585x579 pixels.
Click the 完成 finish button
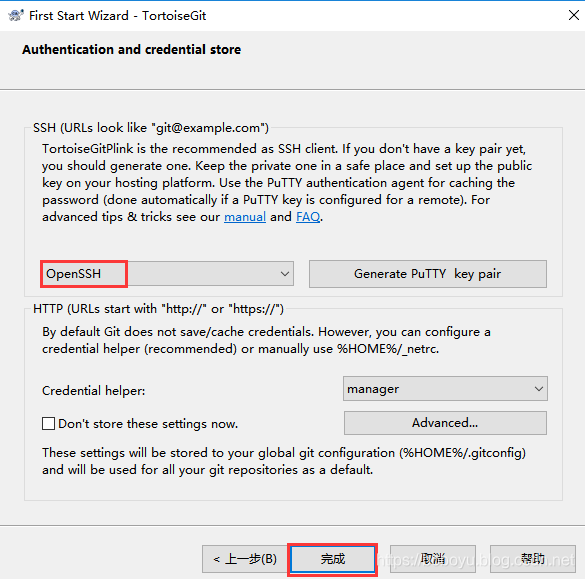[333, 559]
